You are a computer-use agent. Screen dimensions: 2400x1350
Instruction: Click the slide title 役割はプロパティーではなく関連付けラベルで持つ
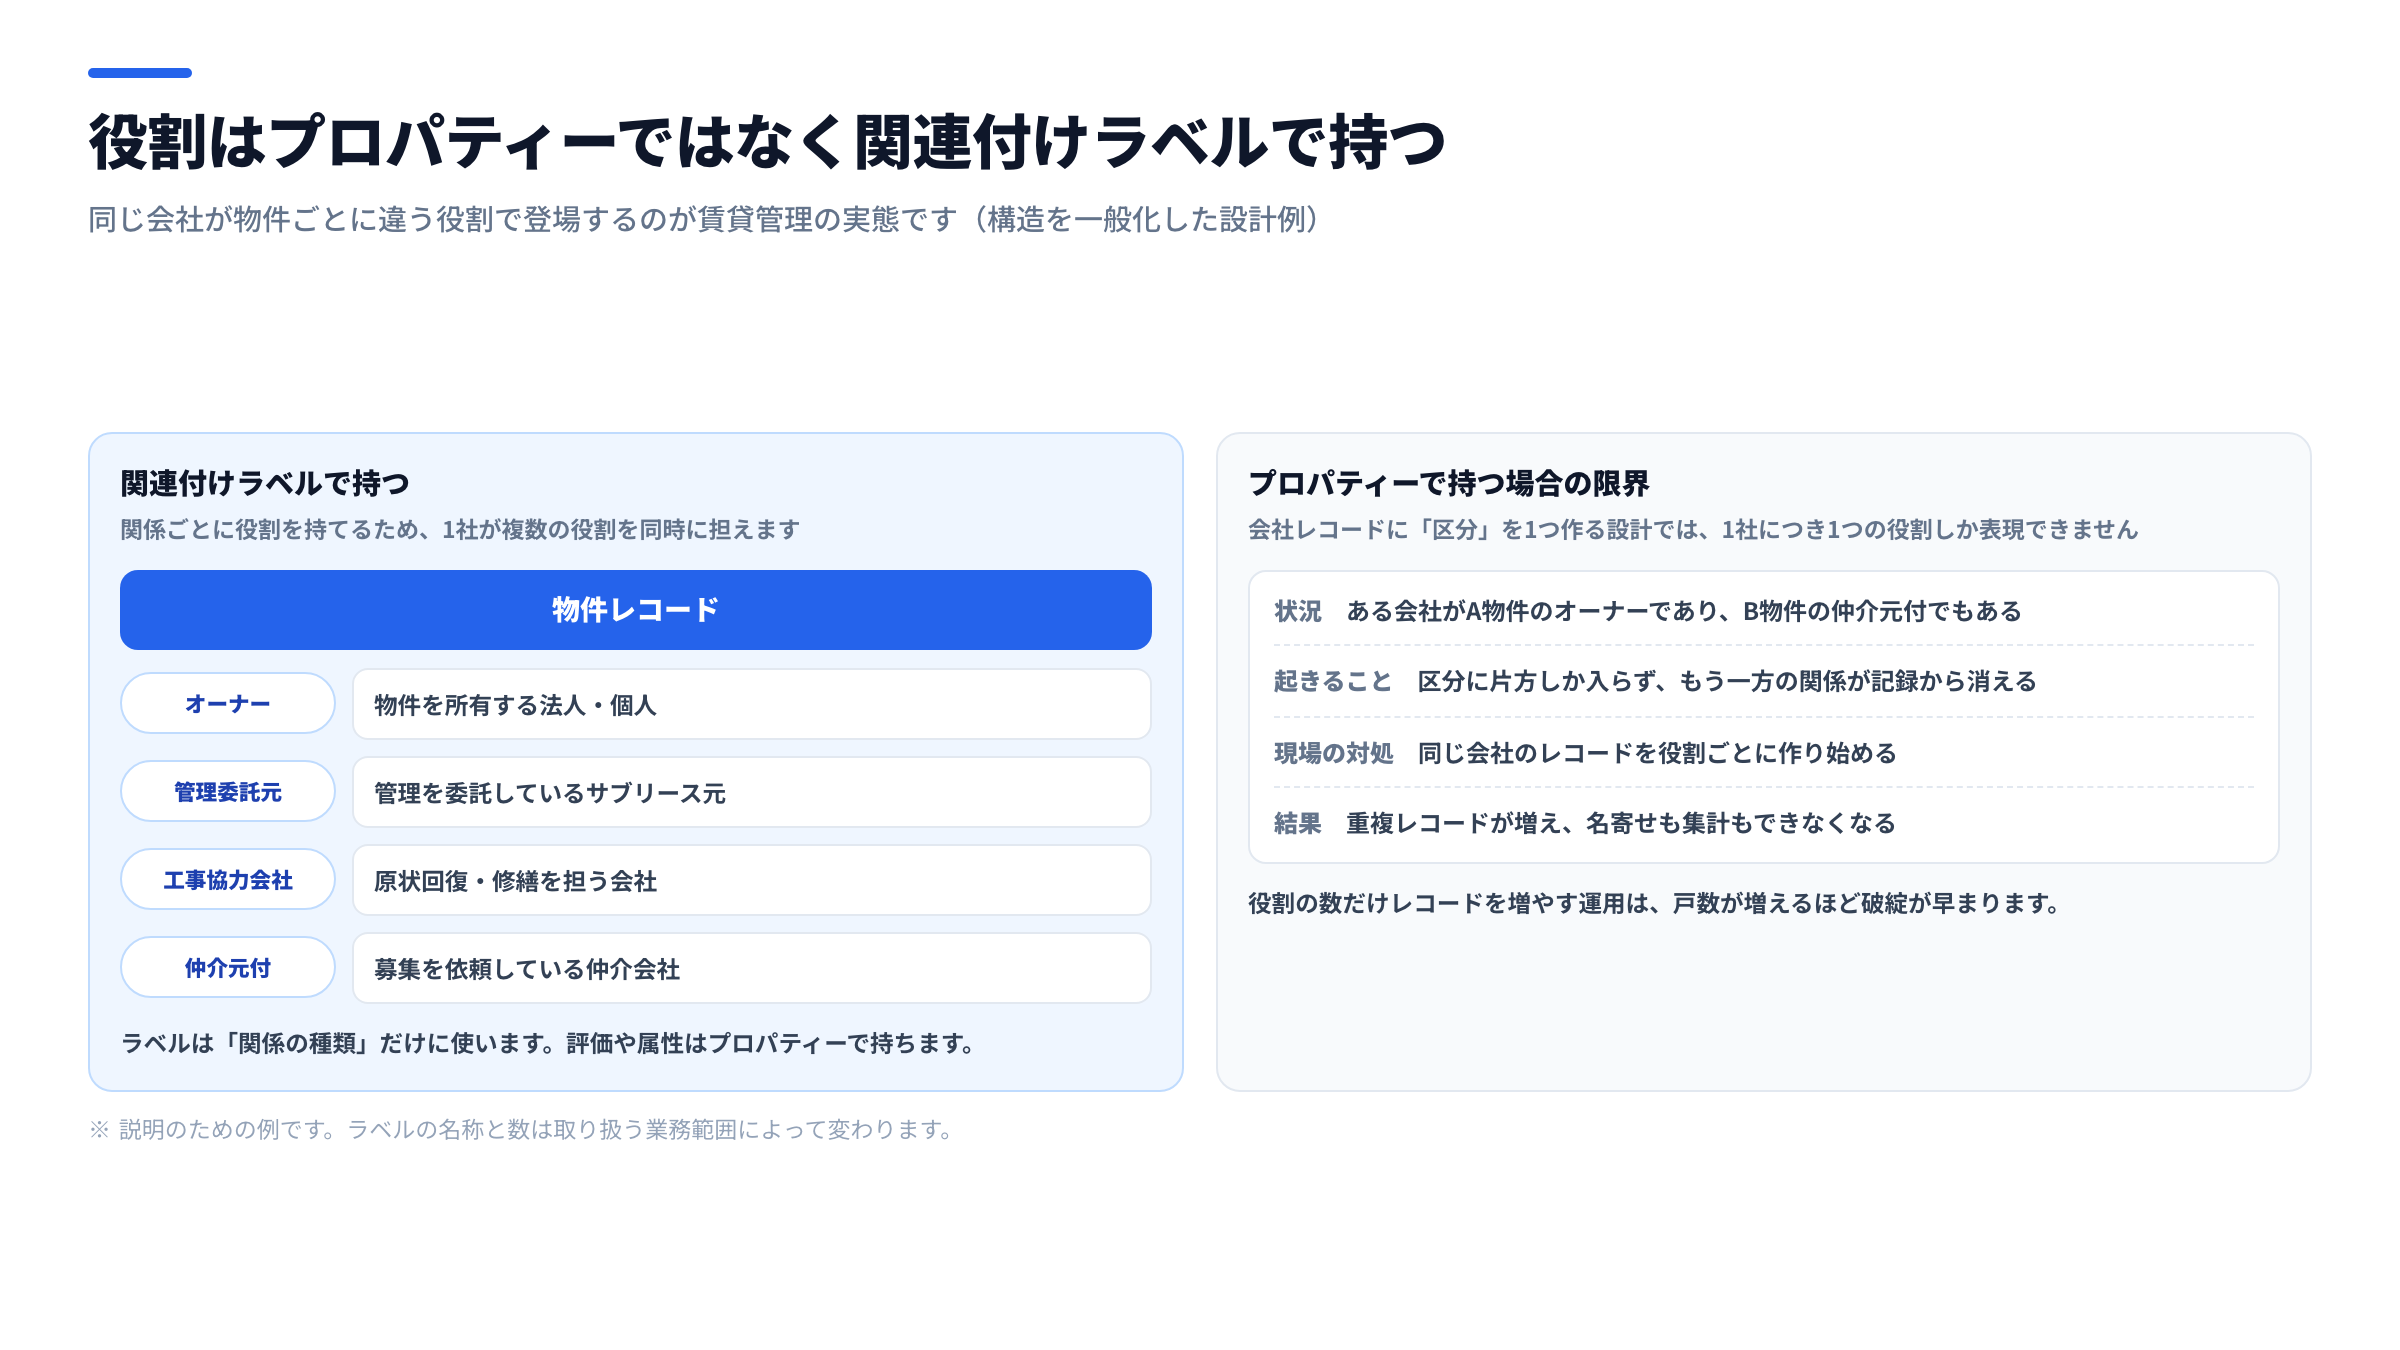pyautogui.click(x=767, y=141)
